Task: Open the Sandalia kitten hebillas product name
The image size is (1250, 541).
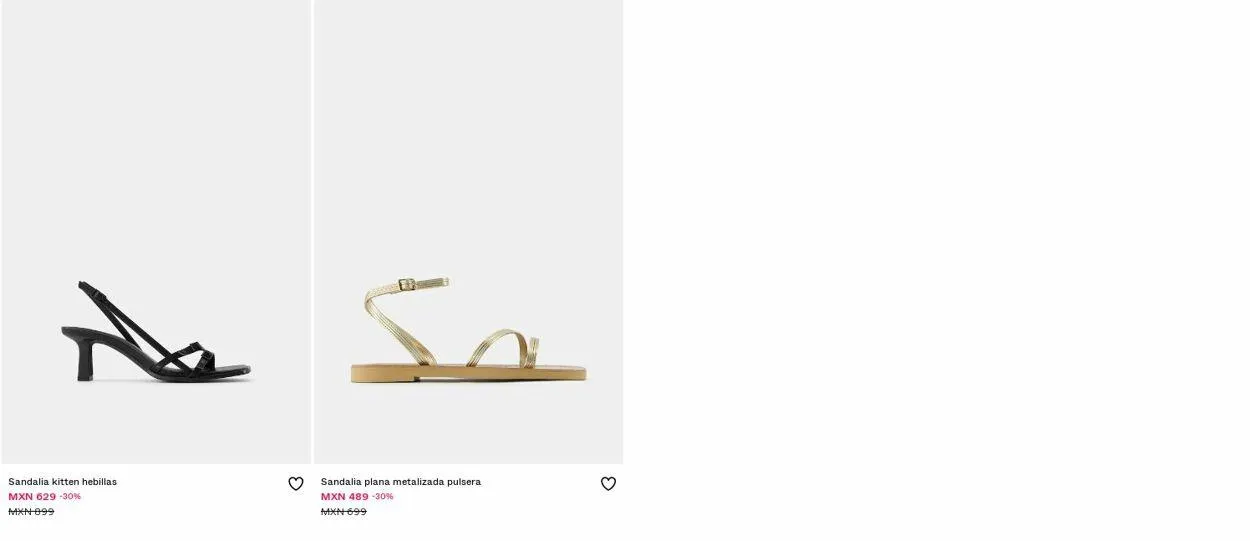Action: click(62, 482)
